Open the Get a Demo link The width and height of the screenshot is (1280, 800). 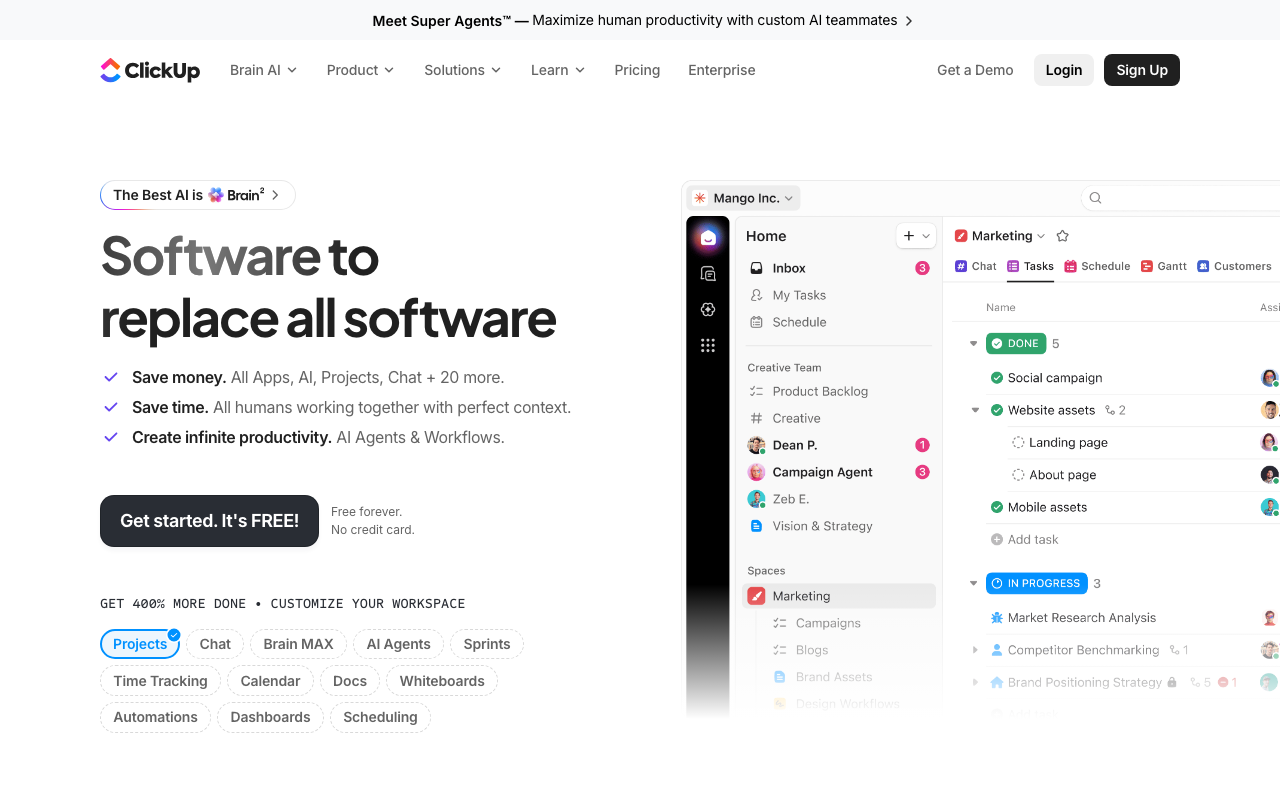pyautogui.click(x=975, y=70)
